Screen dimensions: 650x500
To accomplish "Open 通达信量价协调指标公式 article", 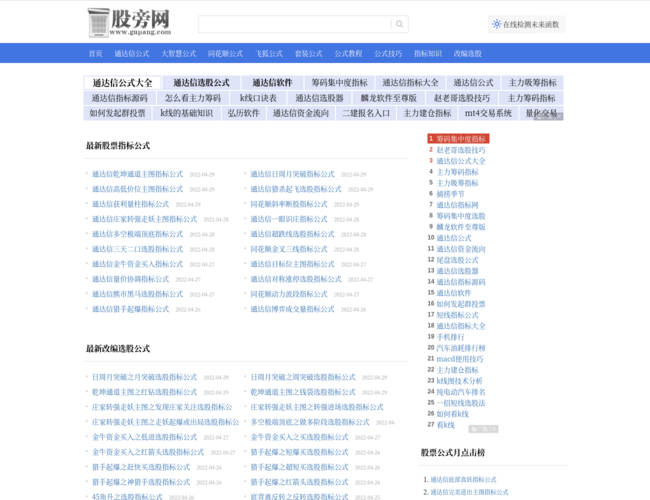I will tap(130, 279).
